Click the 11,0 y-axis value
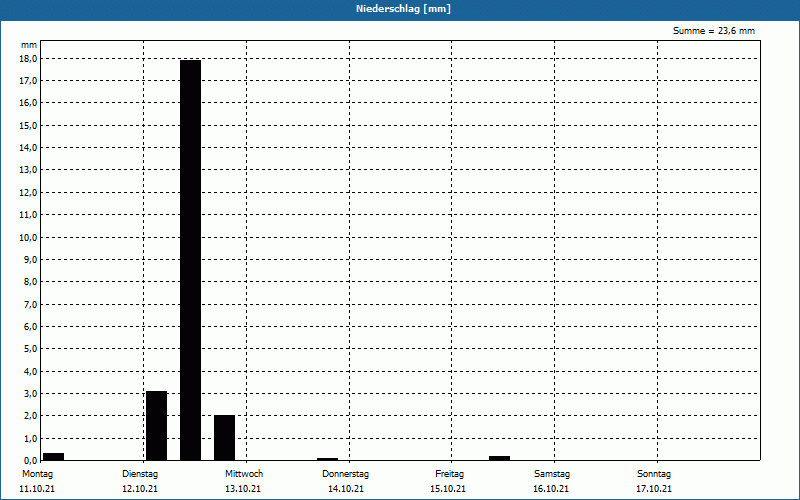800x500 pixels. (29, 215)
